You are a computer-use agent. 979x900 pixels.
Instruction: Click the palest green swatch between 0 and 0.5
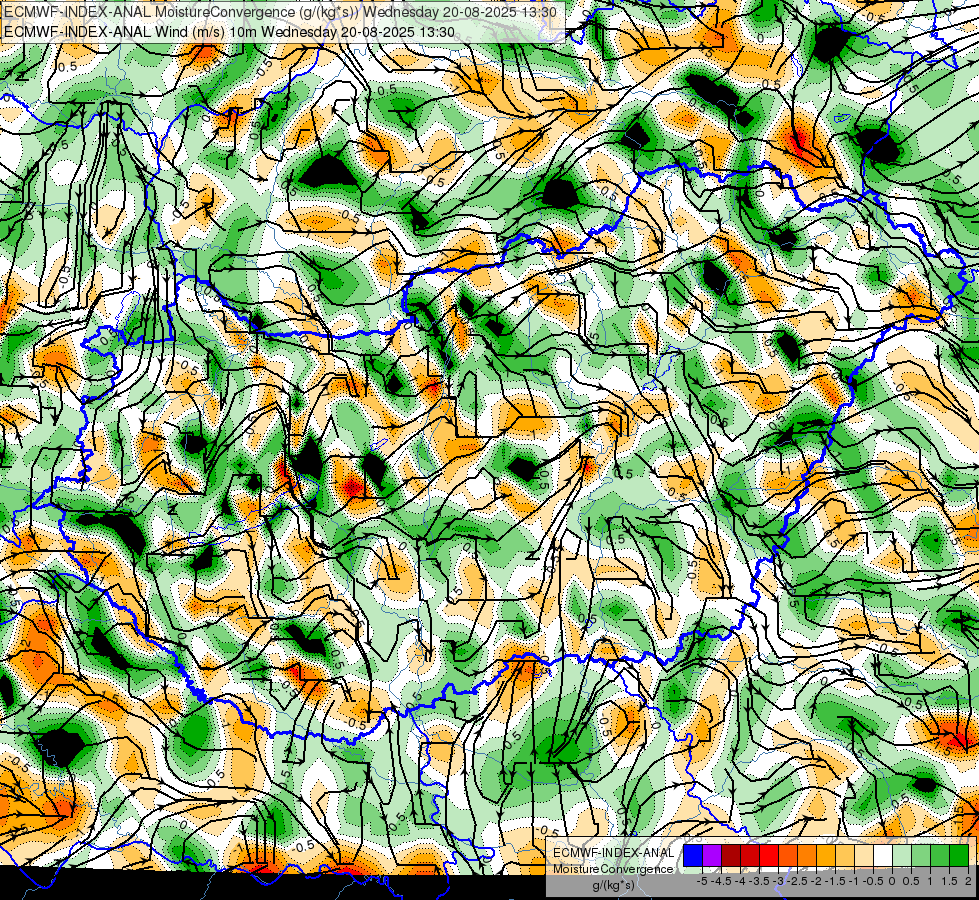902,855
